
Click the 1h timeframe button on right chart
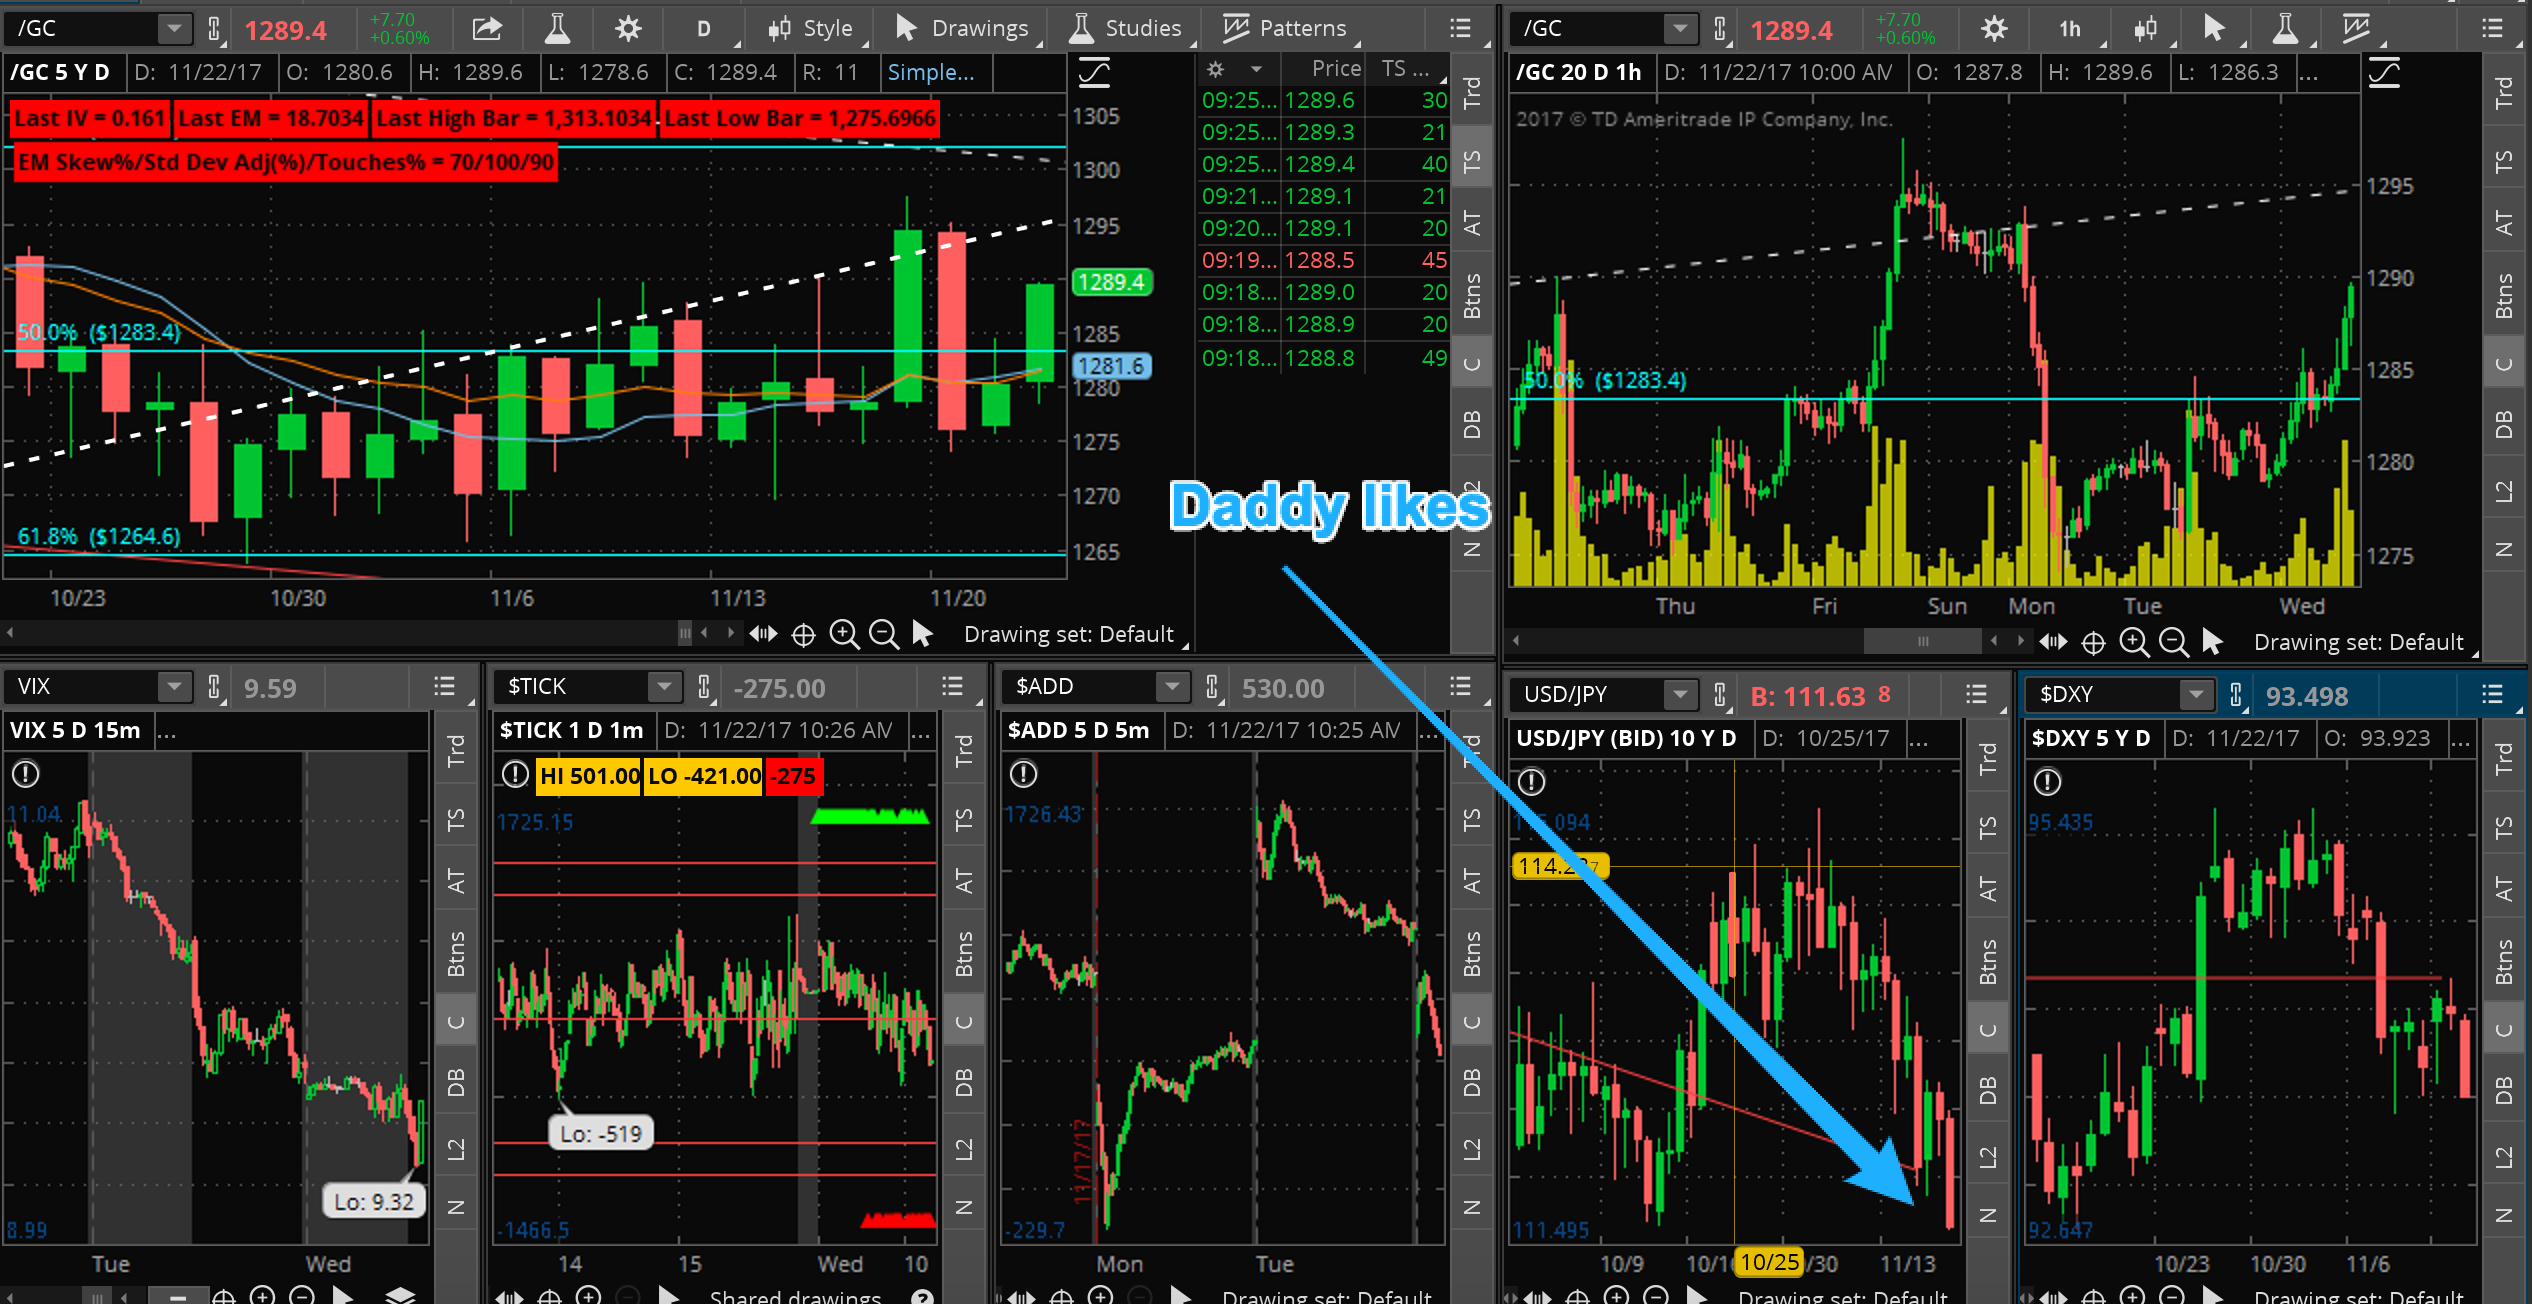point(2070,28)
